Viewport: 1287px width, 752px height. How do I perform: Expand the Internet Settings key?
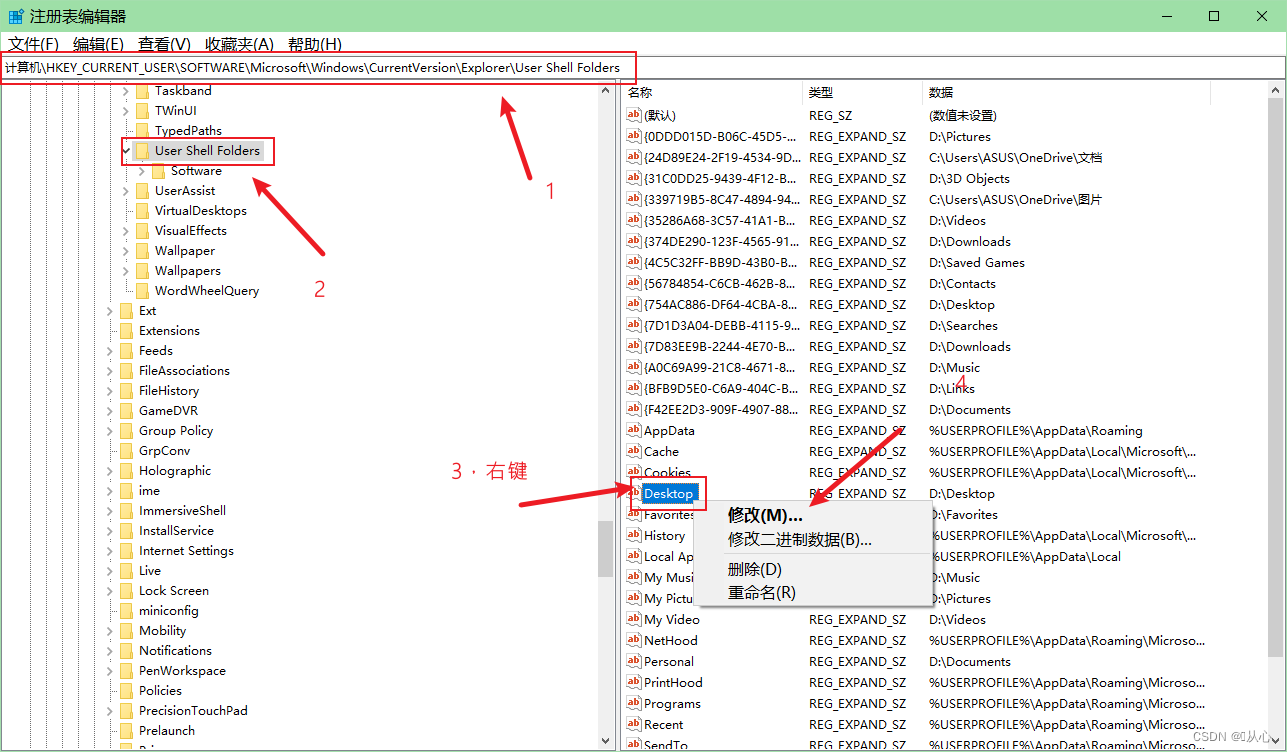click(x=110, y=550)
